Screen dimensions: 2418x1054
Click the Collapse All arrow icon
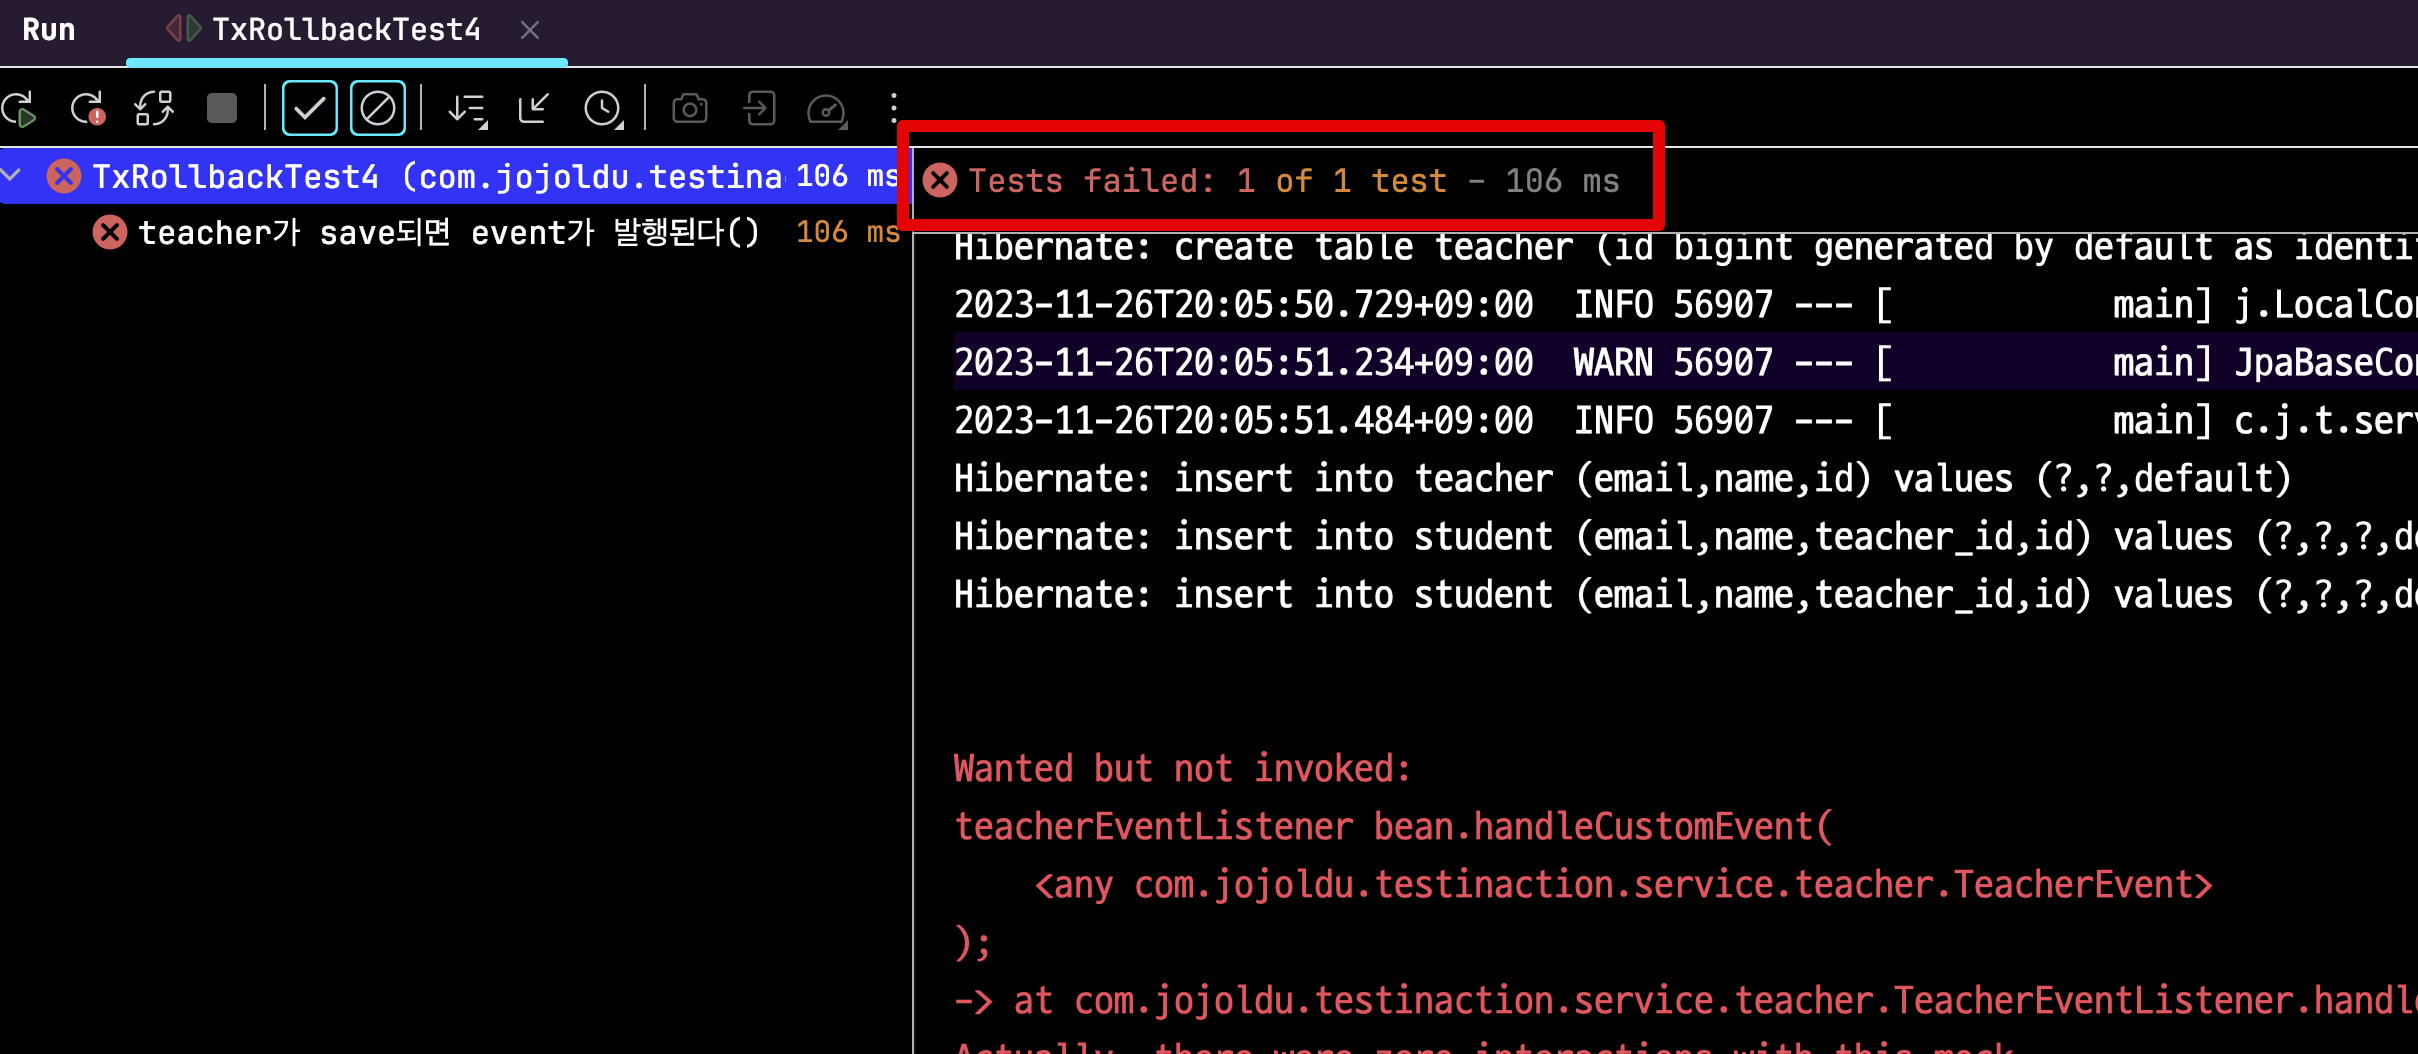coord(534,108)
